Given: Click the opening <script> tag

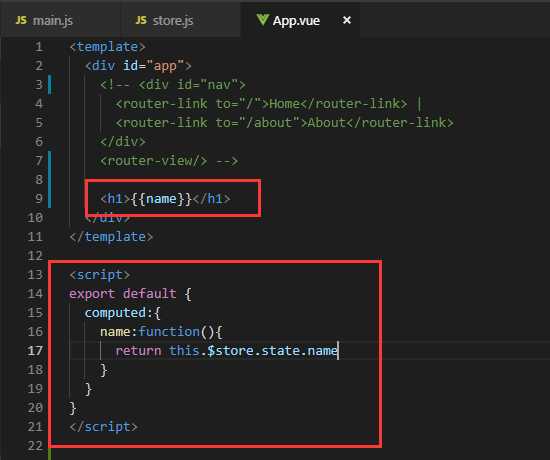Looking at the screenshot, I should 100,275.
